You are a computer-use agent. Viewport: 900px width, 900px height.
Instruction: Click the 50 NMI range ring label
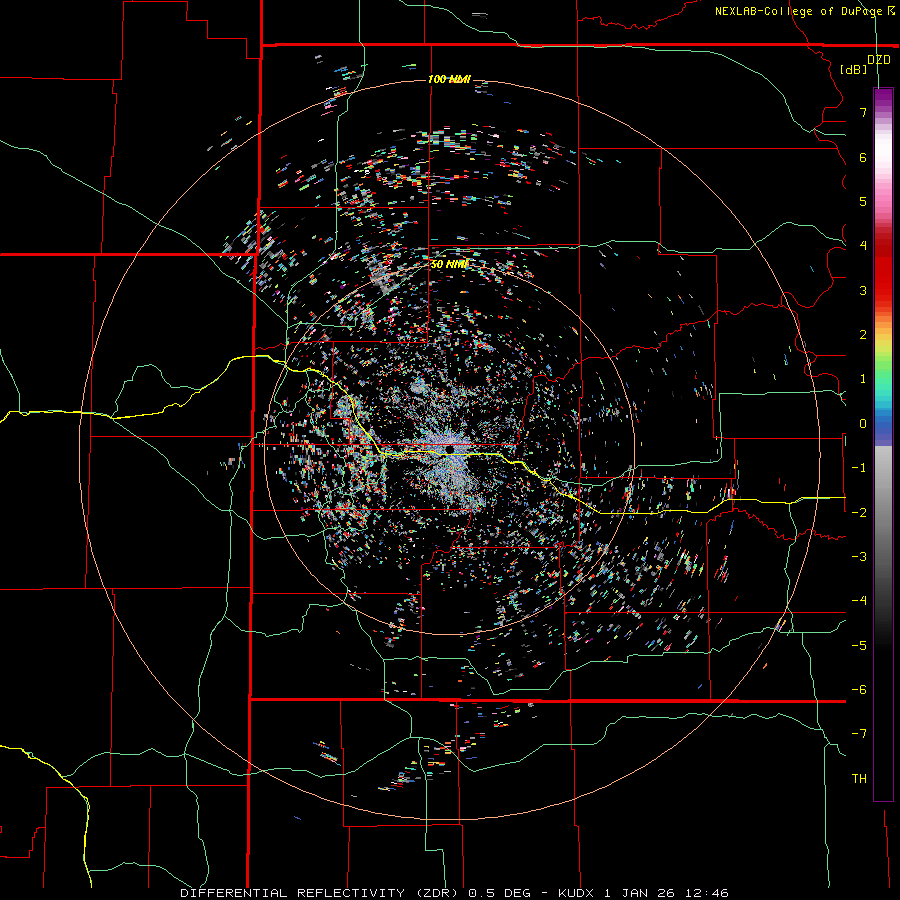[449, 264]
